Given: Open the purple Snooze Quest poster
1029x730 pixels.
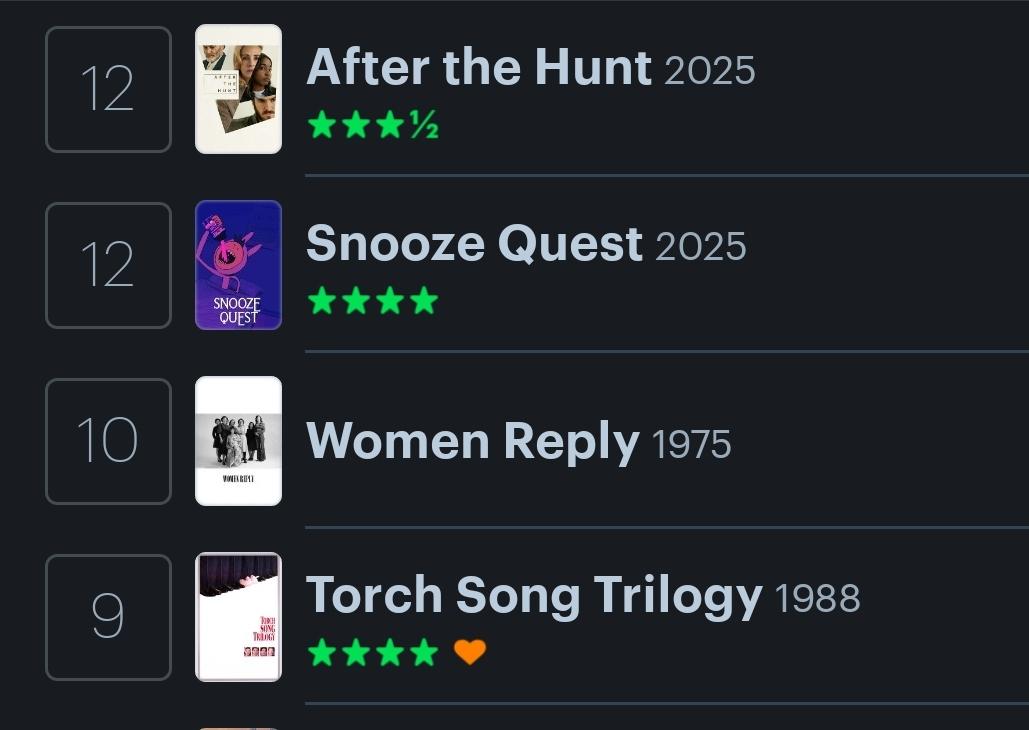Looking at the screenshot, I should (238, 265).
